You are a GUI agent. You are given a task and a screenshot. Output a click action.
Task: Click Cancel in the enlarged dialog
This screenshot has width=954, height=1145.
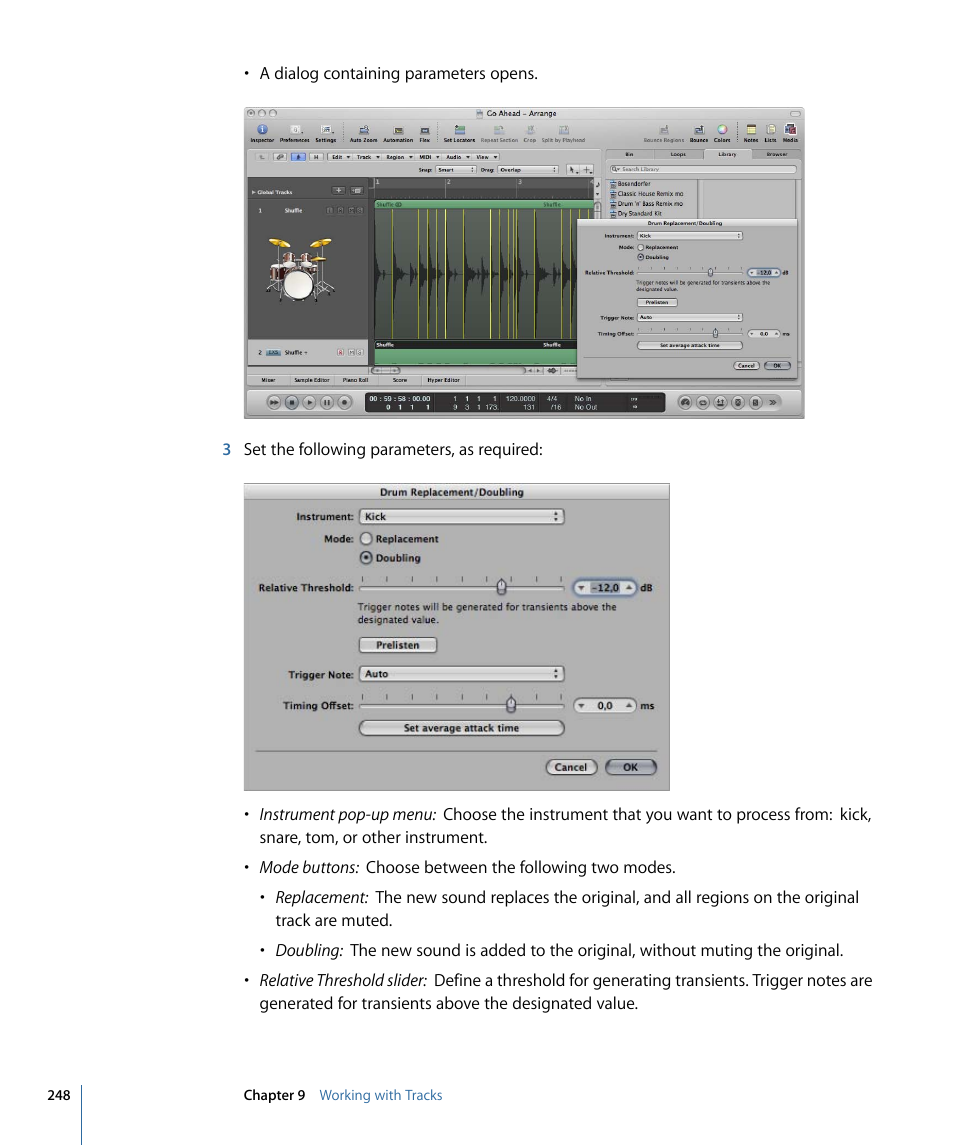pos(571,767)
